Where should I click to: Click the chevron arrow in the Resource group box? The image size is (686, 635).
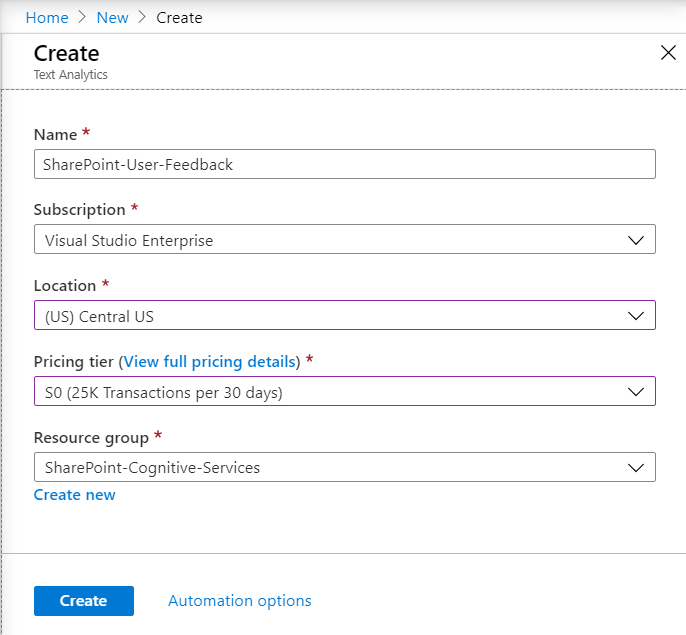pos(636,467)
